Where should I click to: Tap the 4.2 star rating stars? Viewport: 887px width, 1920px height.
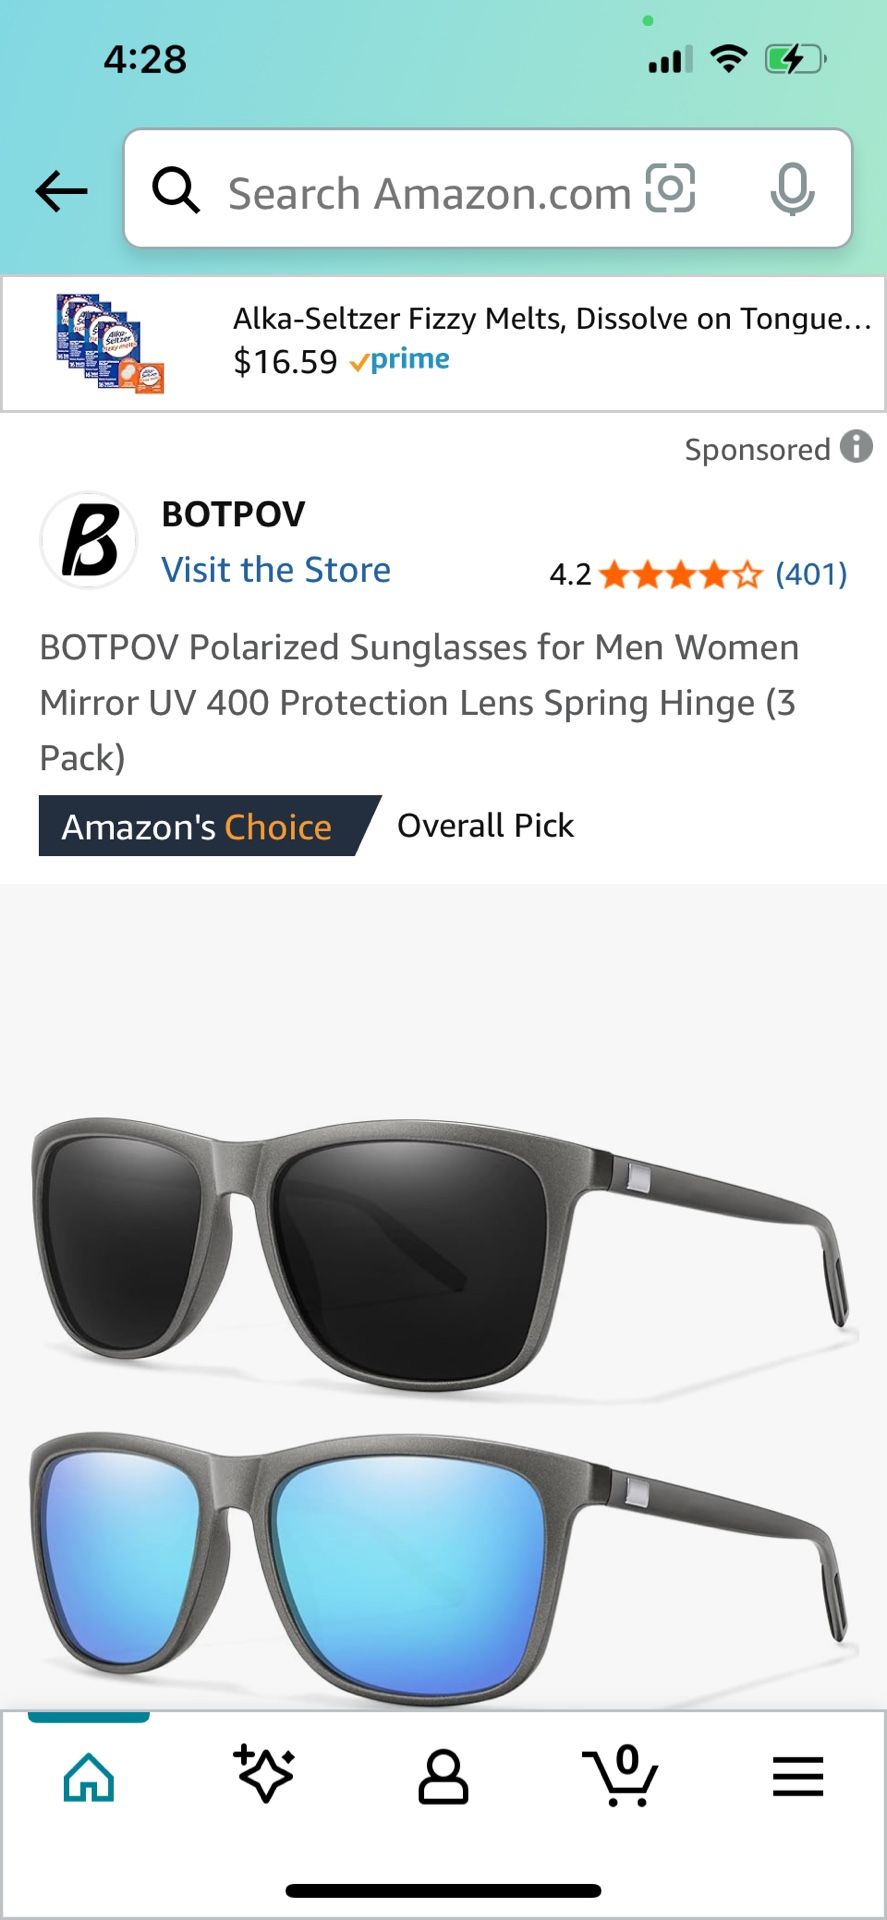[x=681, y=575]
